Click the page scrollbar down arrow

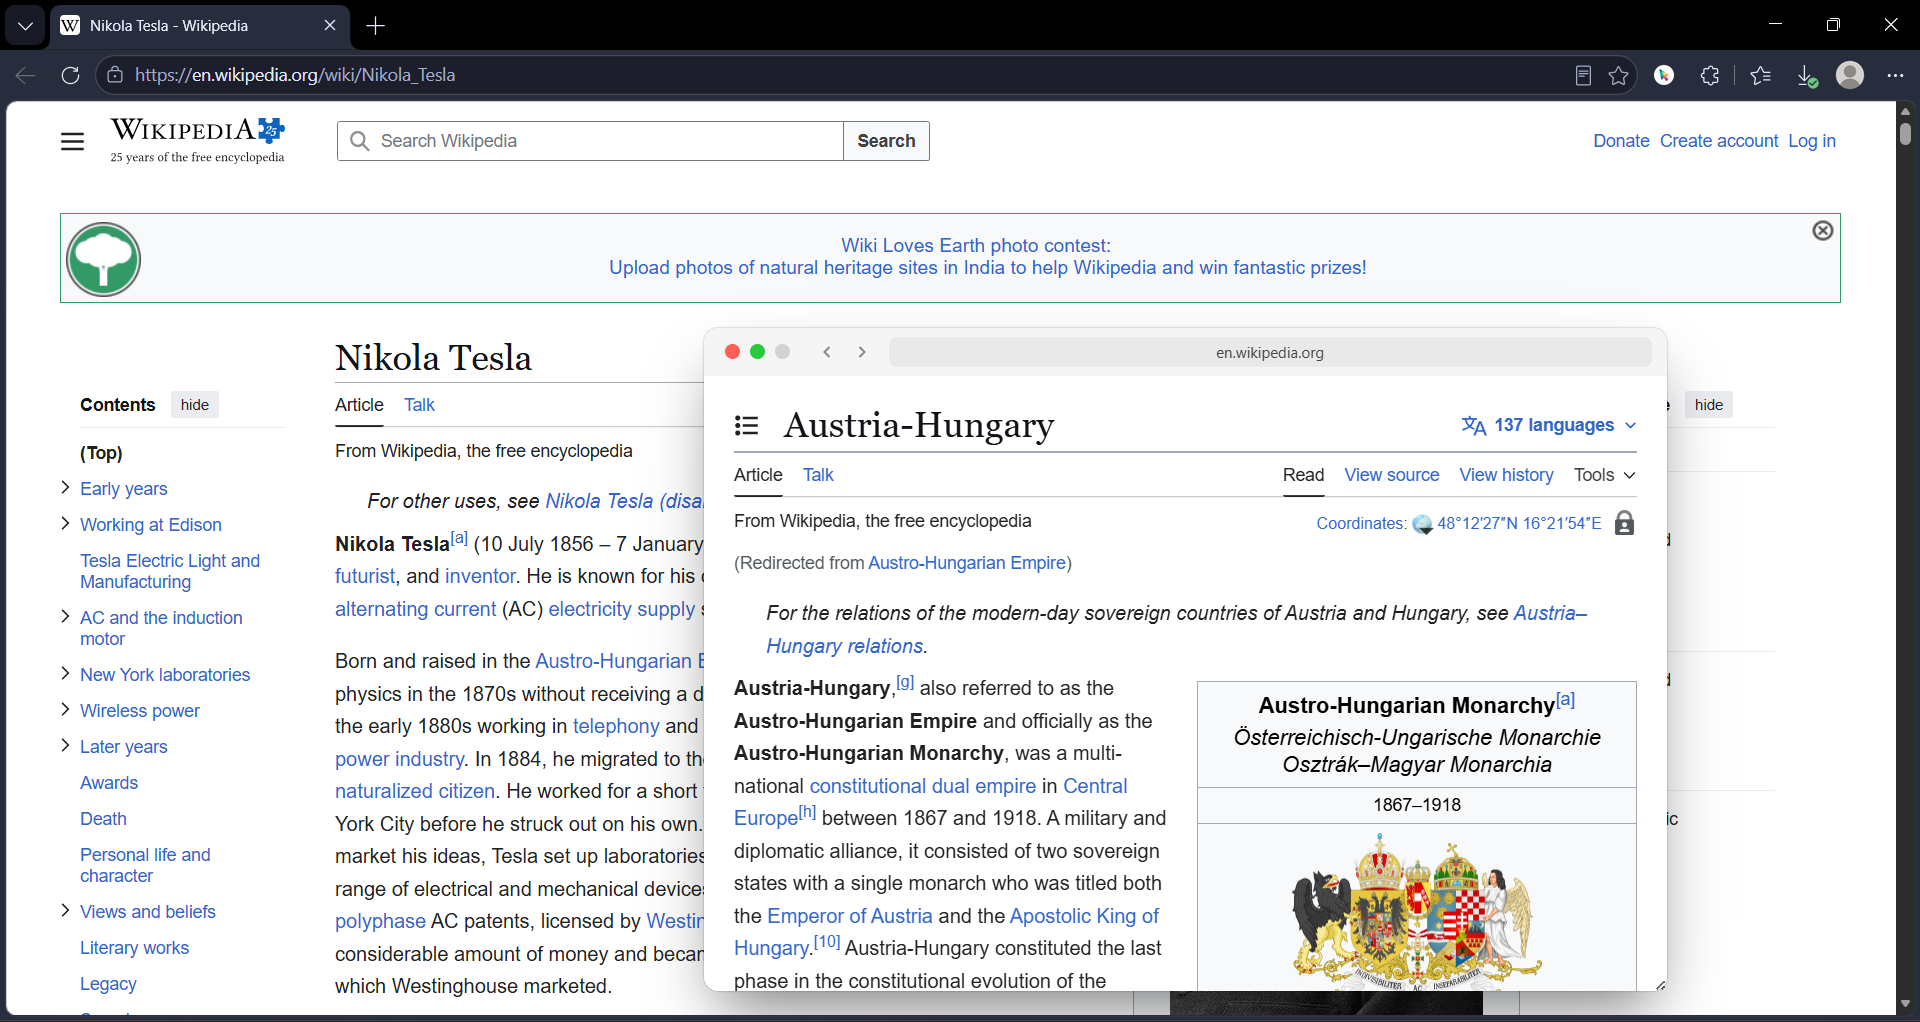(1905, 1003)
